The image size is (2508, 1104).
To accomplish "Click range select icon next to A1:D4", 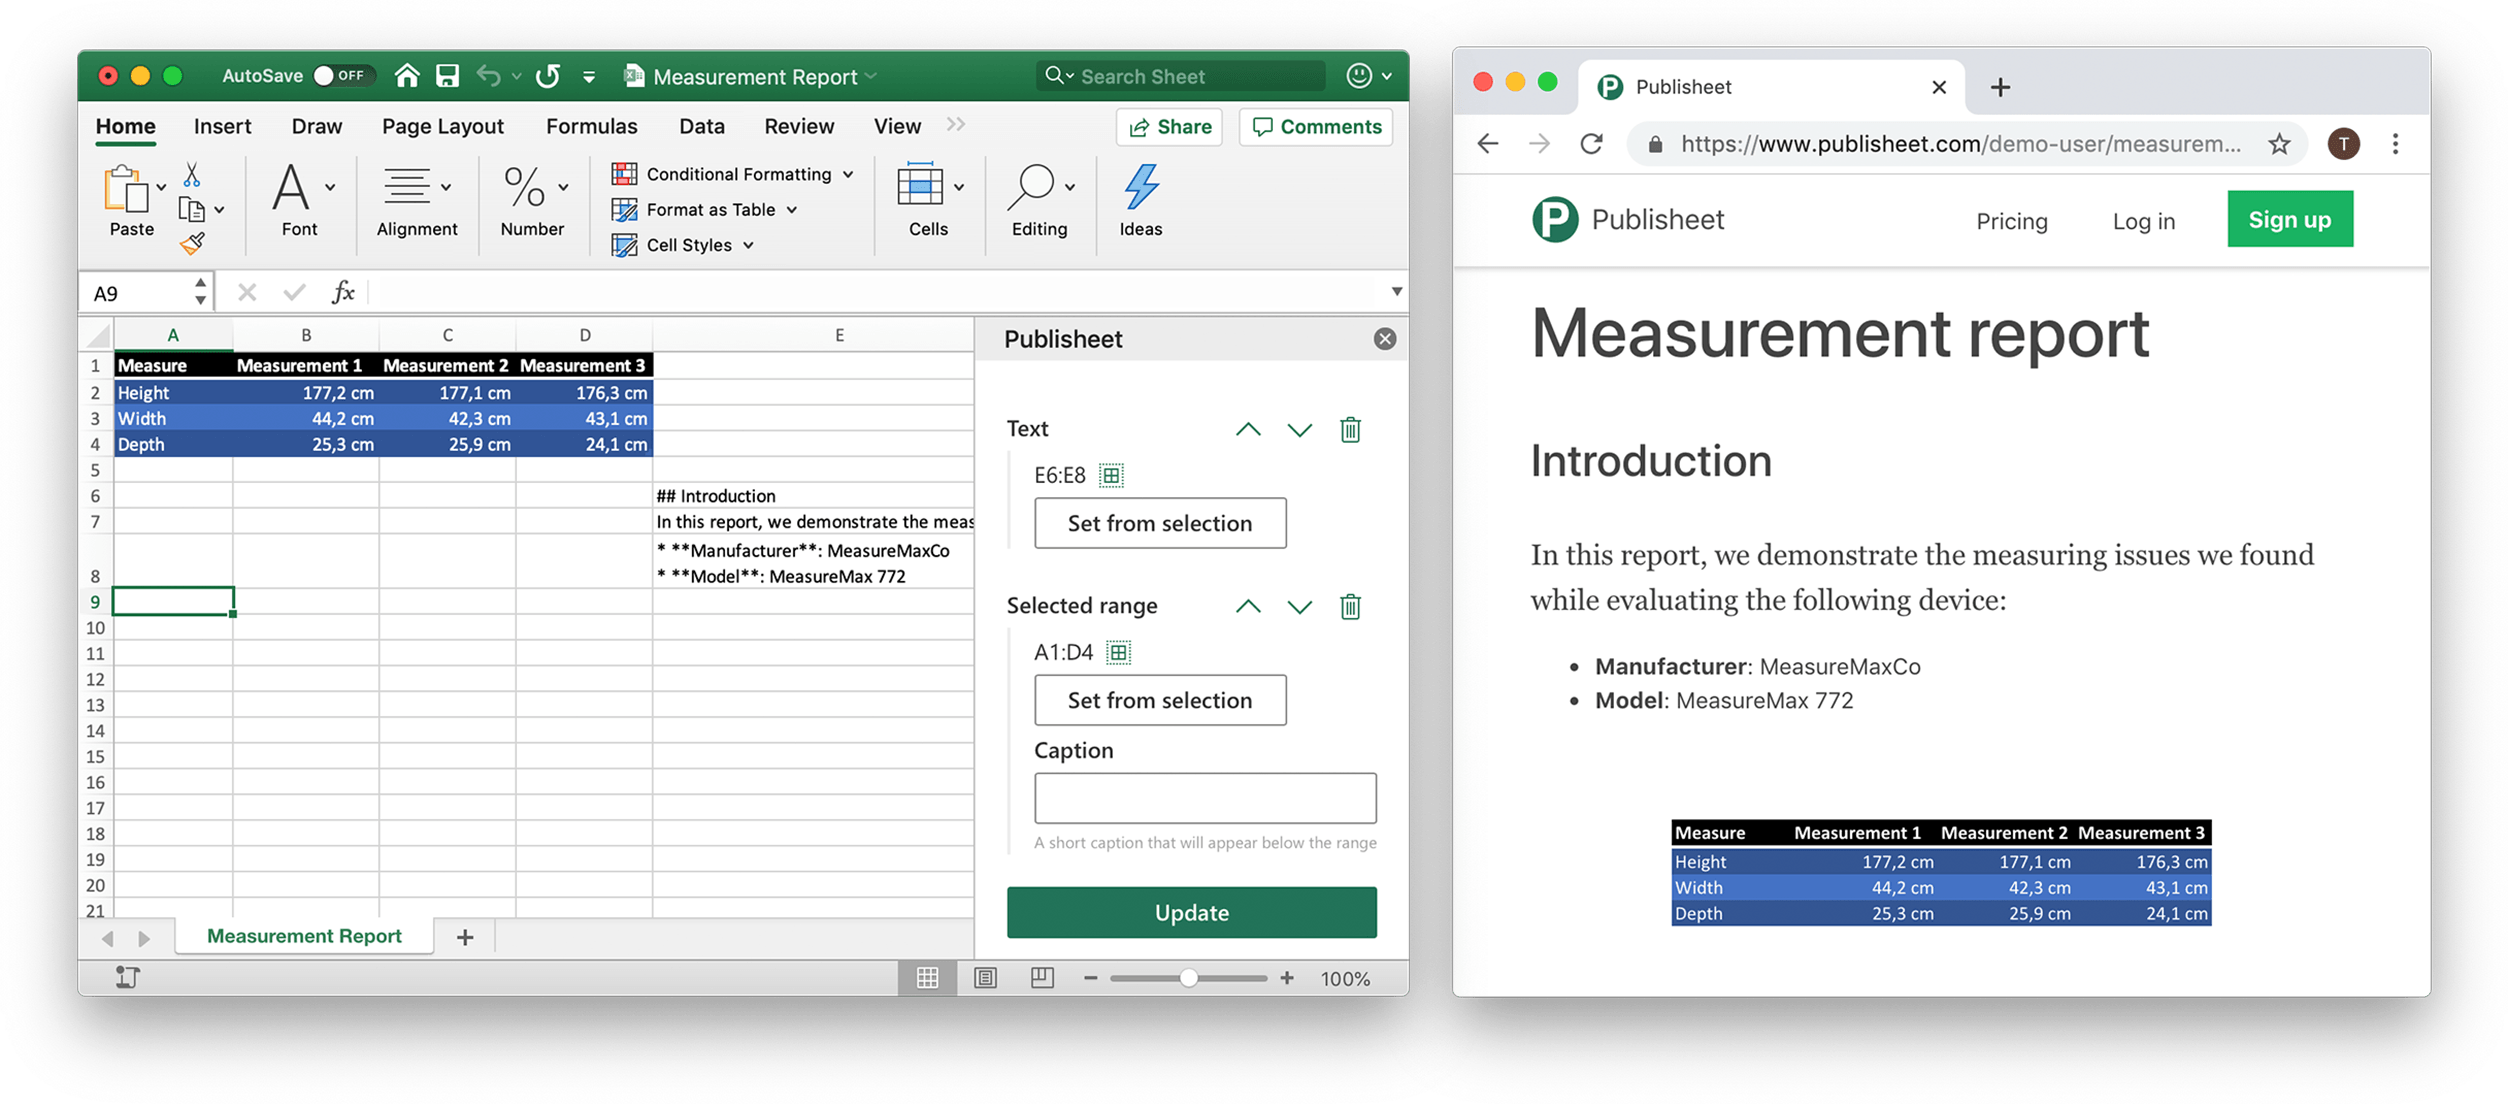I will [1118, 652].
